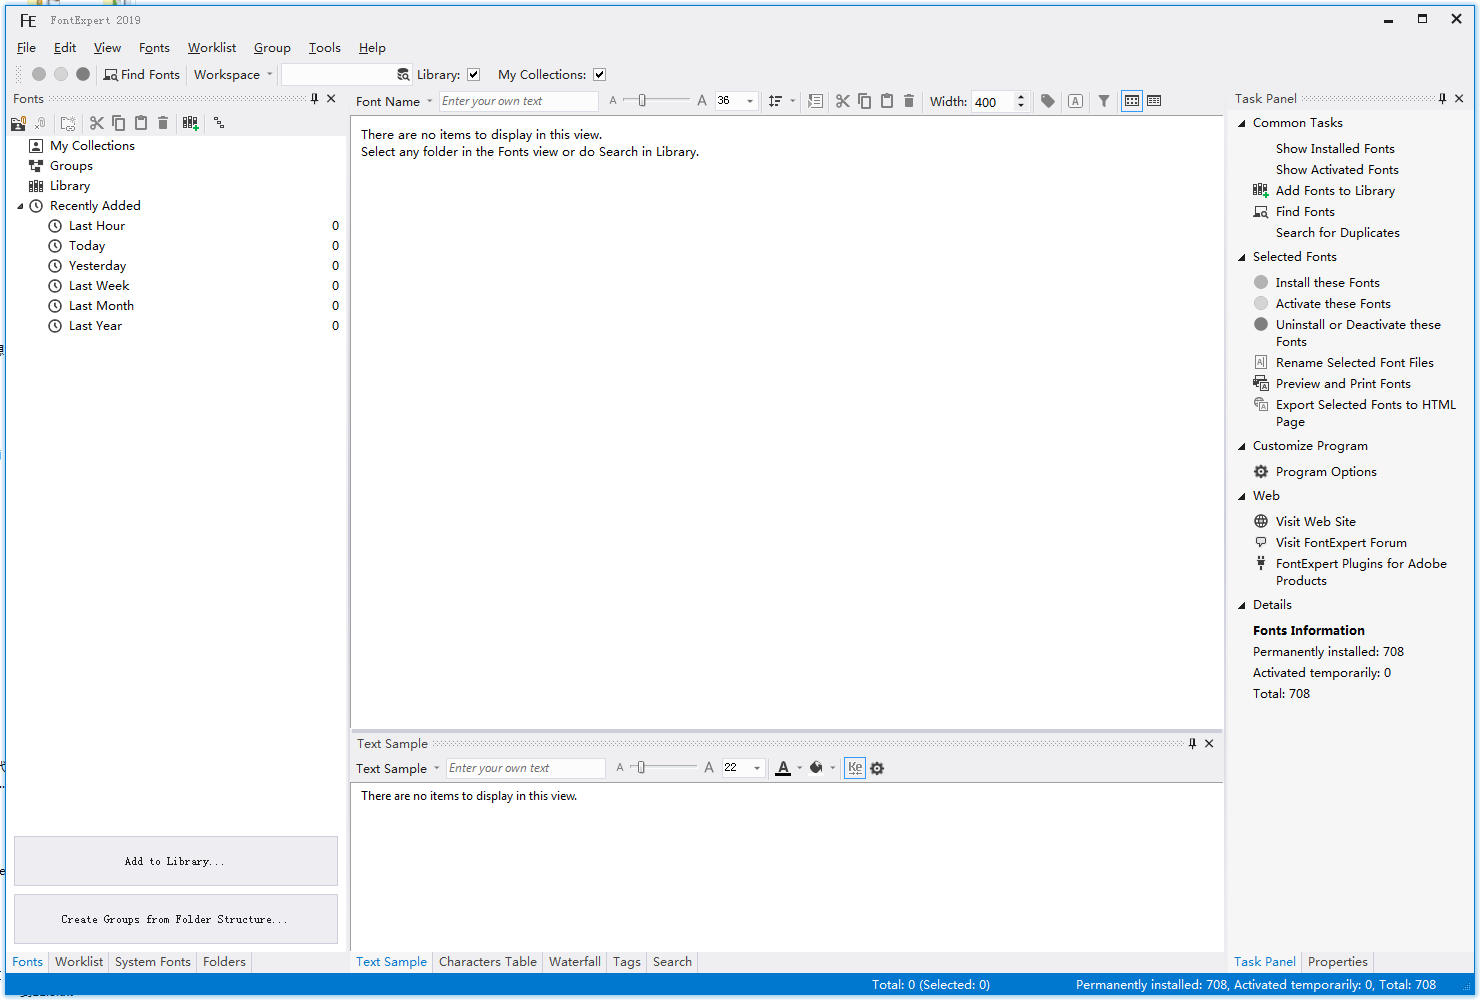Switch to System Fonts tab
The height and width of the screenshot is (1000, 1480).
coord(153,962)
